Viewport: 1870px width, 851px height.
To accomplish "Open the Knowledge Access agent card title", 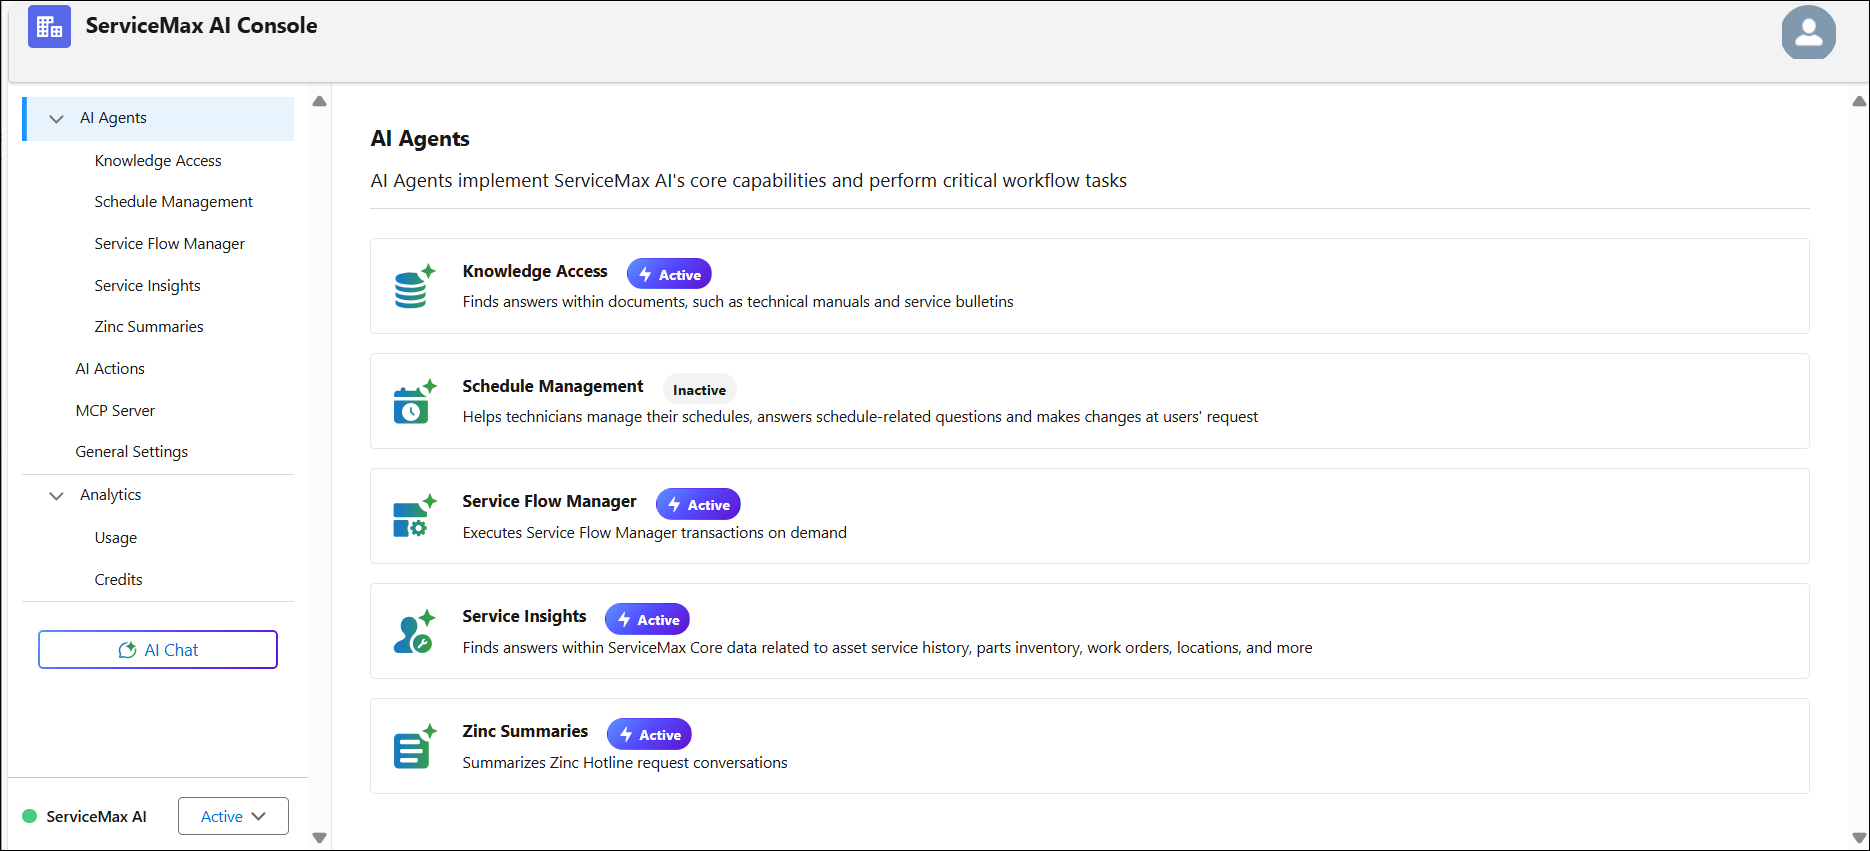I will pyautogui.click(x=535, y=271).
